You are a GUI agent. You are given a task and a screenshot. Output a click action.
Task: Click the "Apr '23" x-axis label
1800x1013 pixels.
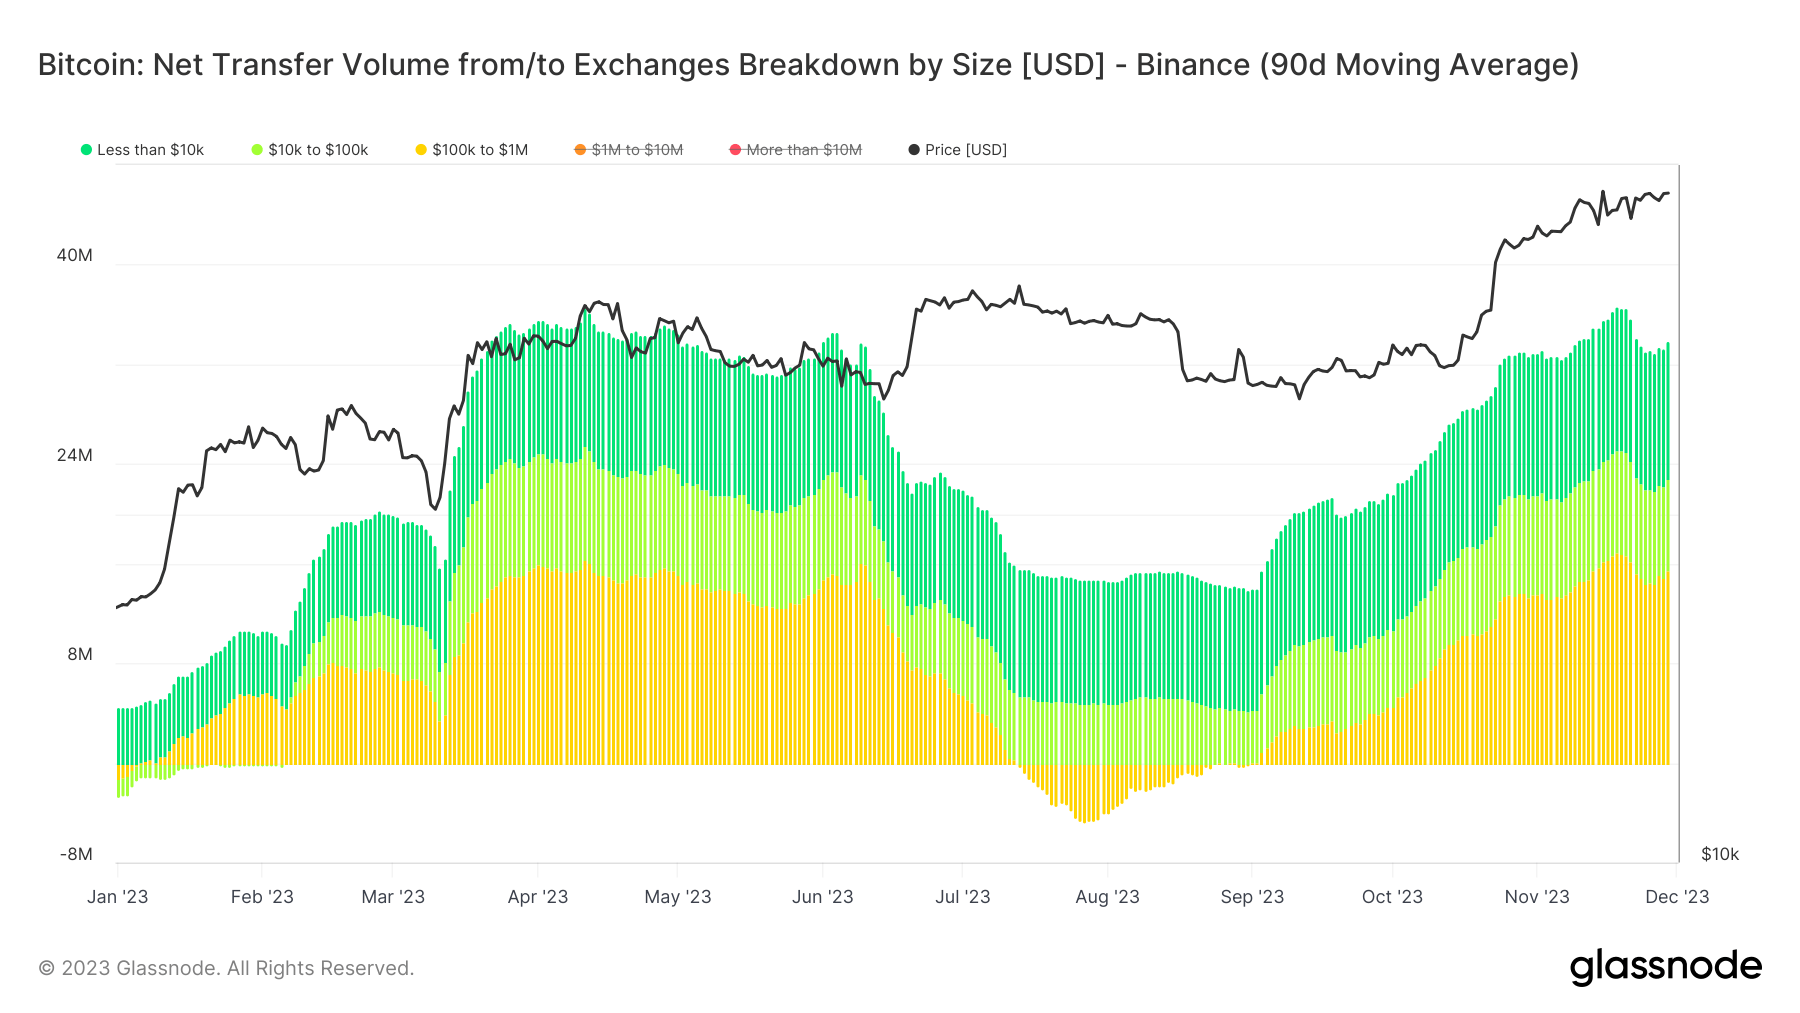coord(538,897)
